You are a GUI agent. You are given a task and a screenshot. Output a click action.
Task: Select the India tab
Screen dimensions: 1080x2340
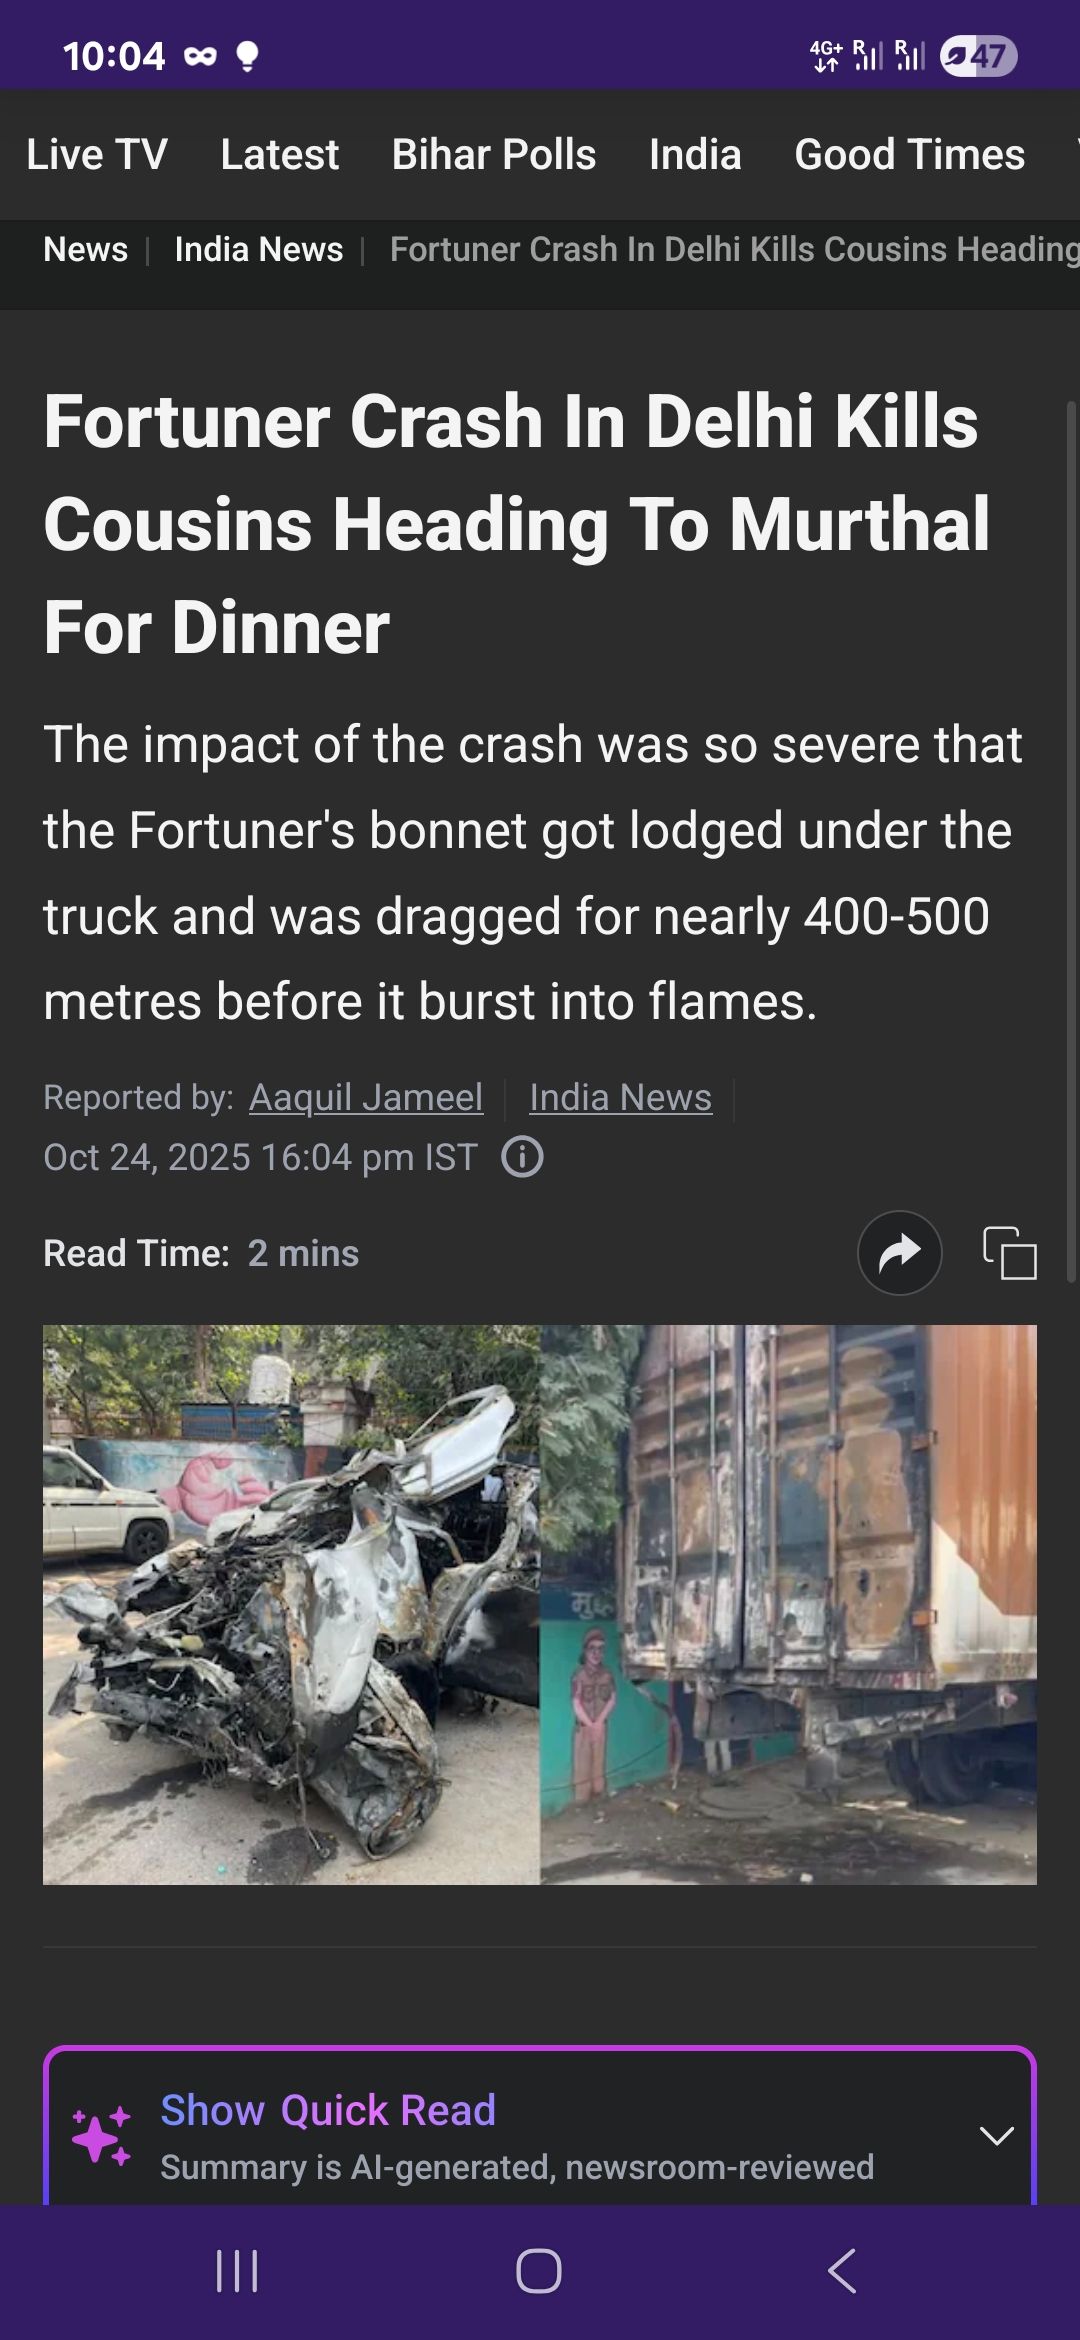pos(695,155)
